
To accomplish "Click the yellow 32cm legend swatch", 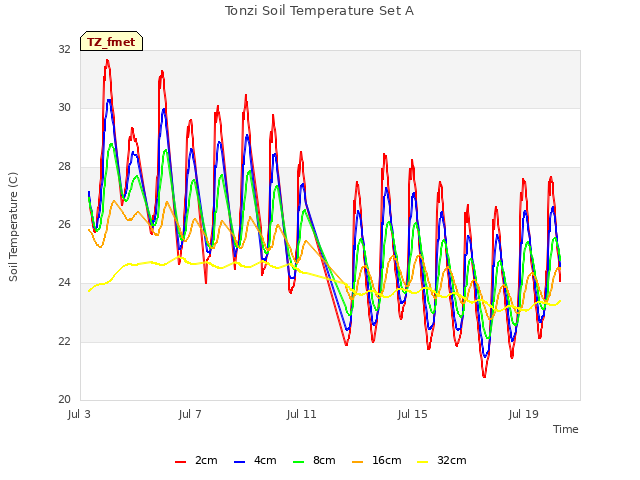I will pos(423,462).
